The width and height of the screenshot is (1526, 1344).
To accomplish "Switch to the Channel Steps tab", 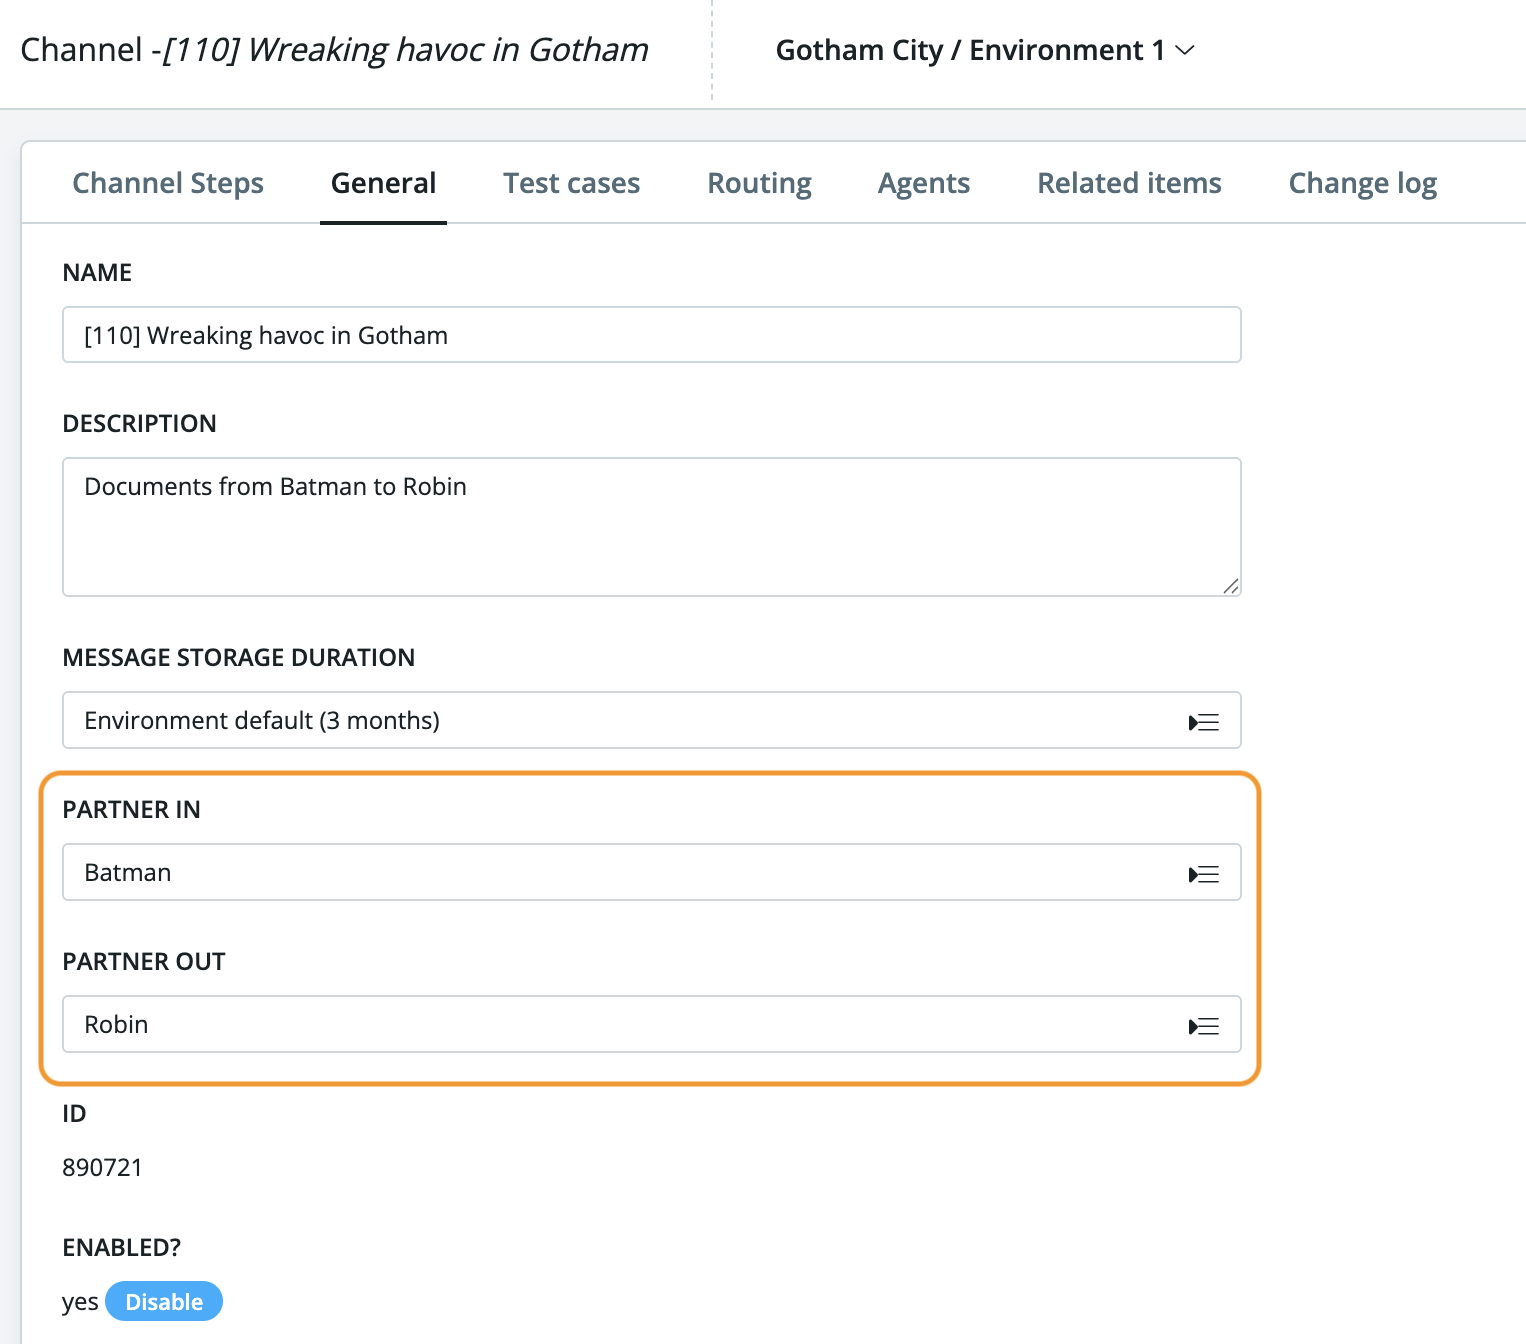I will pos(168,183).
